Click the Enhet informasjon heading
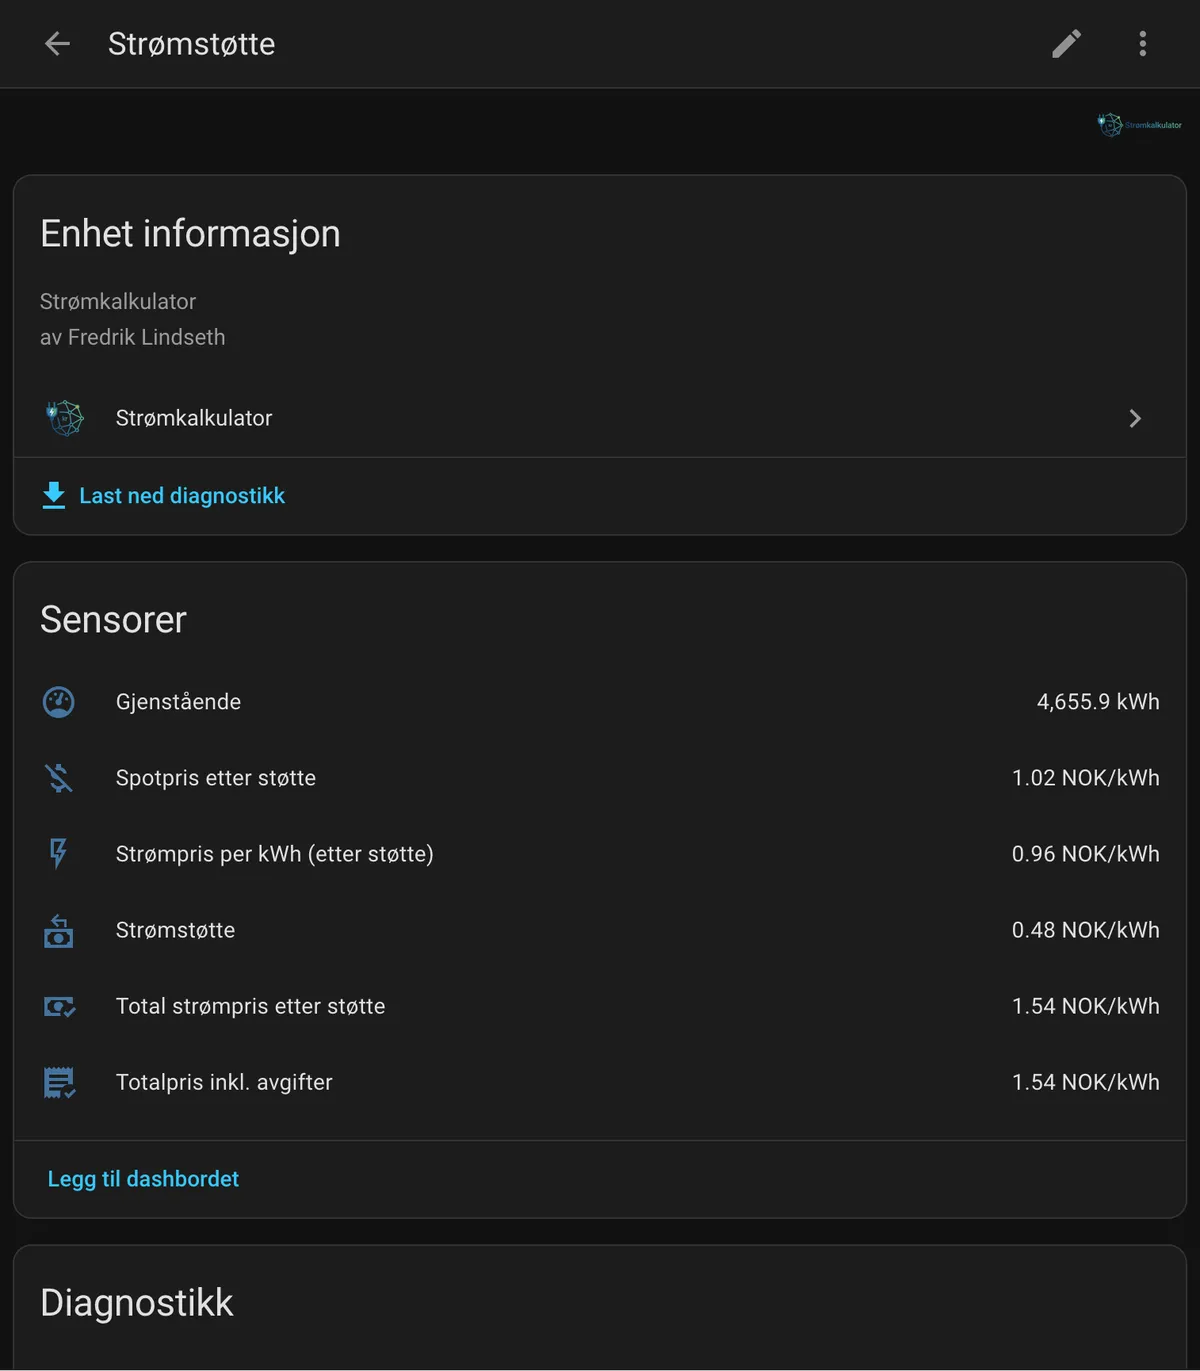Screen dimensions: 1200x1371 tap(190, 234)
